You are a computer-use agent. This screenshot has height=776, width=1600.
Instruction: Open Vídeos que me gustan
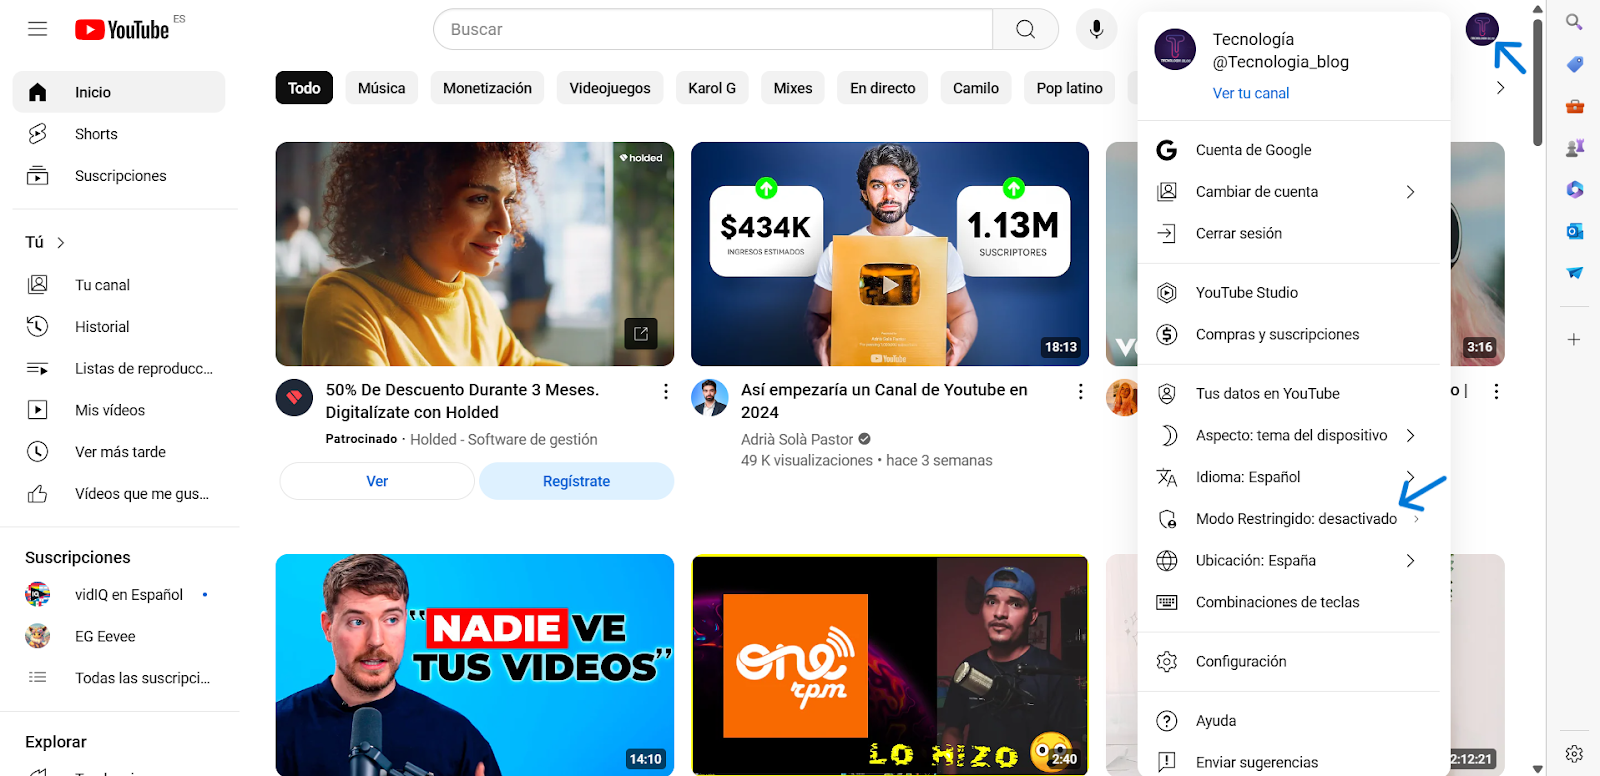click(x=119, y=494)
